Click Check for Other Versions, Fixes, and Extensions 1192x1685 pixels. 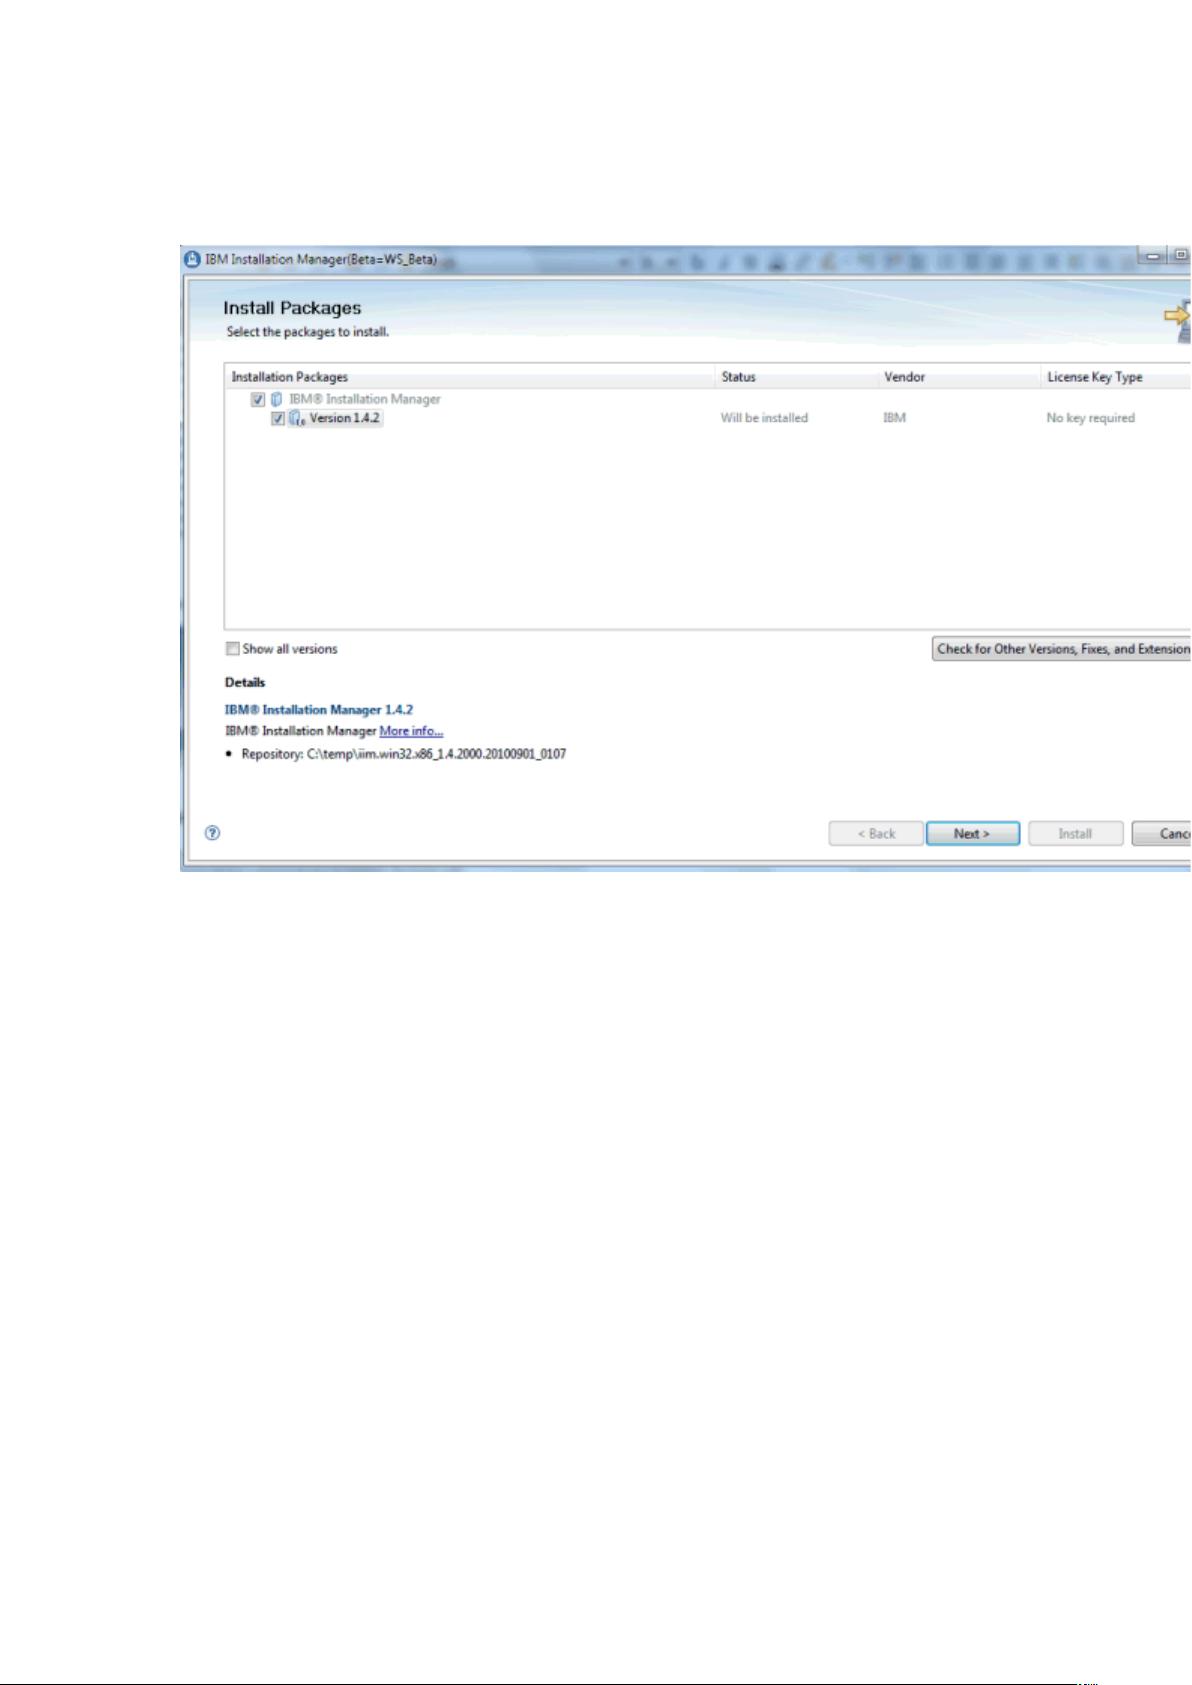1062,649
